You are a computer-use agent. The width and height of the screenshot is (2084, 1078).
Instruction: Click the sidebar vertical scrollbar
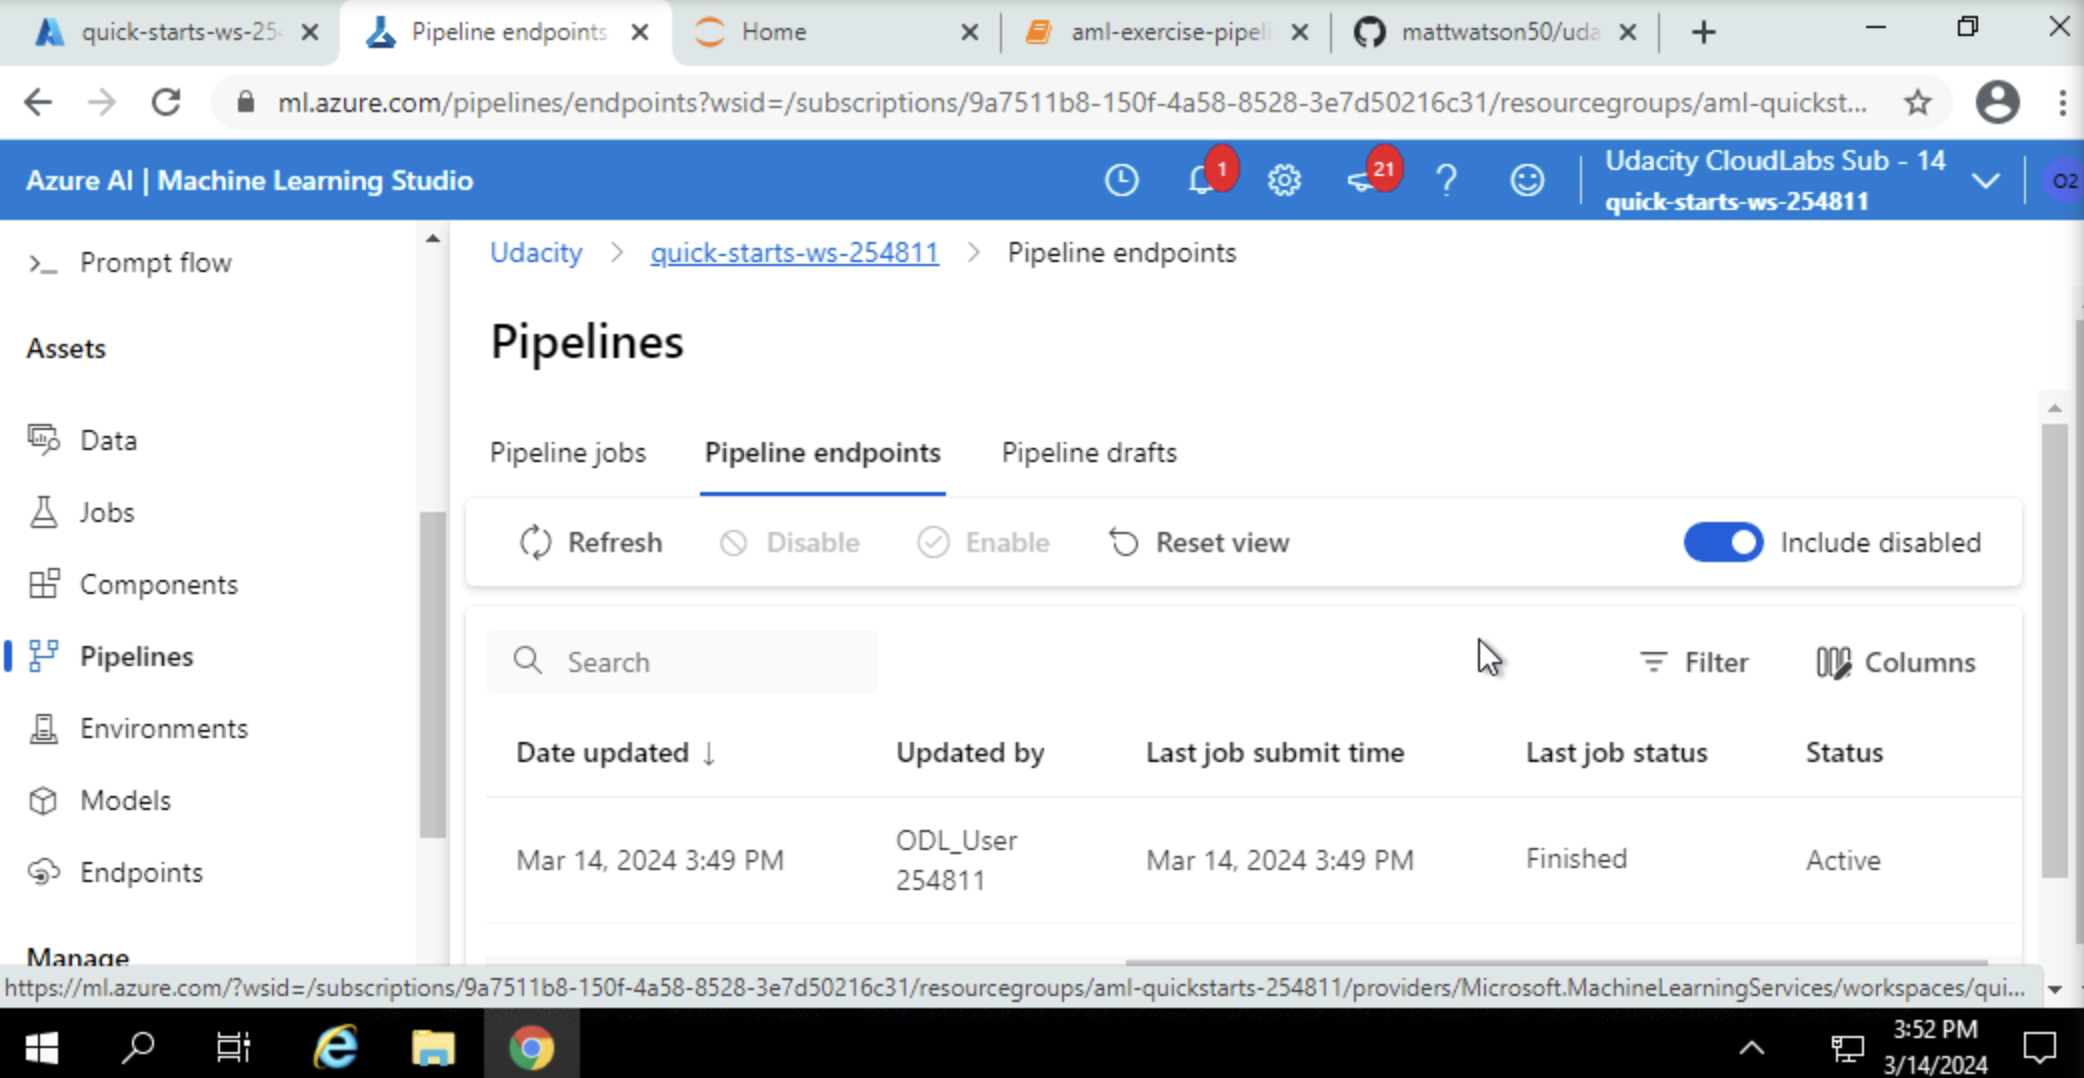point(432,675)
